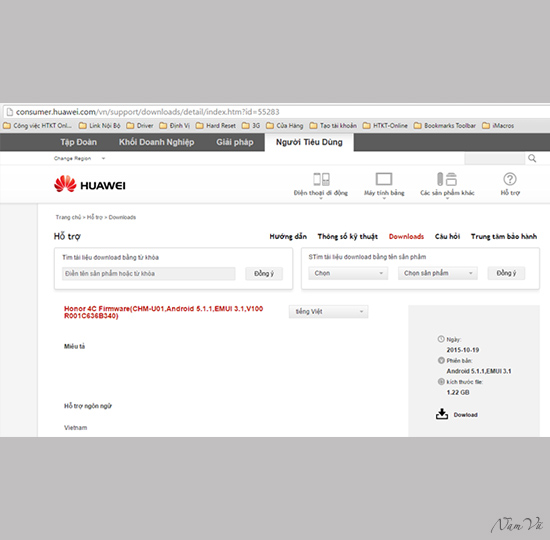The height and width of the screenshot is (540, 550).
Task: Open the Câu hỏi section
Action: pyautogui.click(x=447, y=236)
